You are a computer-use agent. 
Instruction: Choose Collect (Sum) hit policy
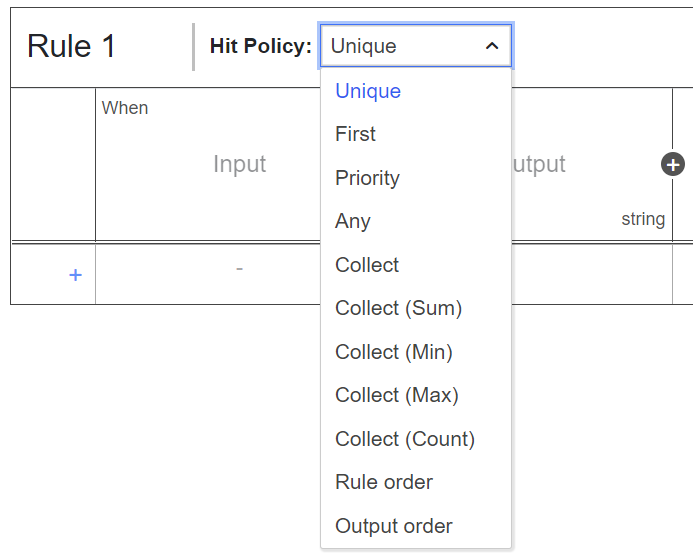pyautogui.click(x=398, y=308)
